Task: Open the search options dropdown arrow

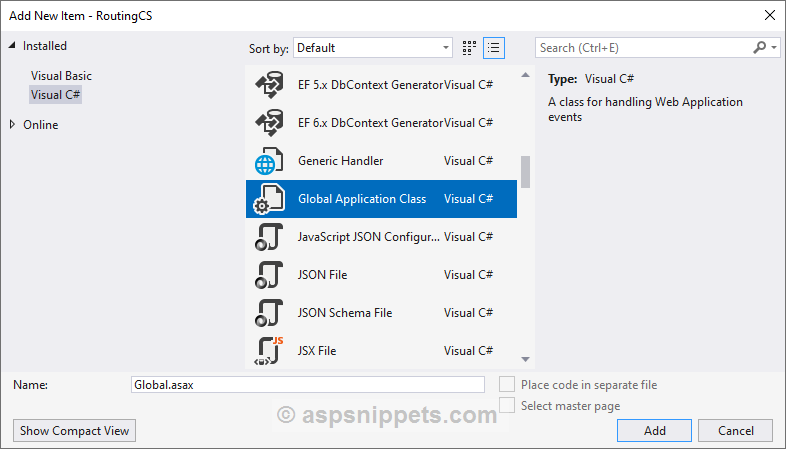Action: [774, 48]
